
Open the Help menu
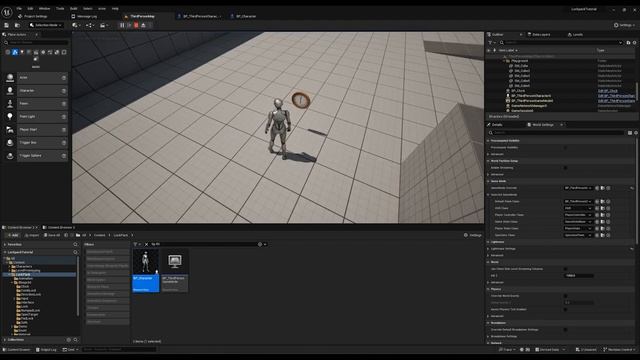[x=115, y=8]
